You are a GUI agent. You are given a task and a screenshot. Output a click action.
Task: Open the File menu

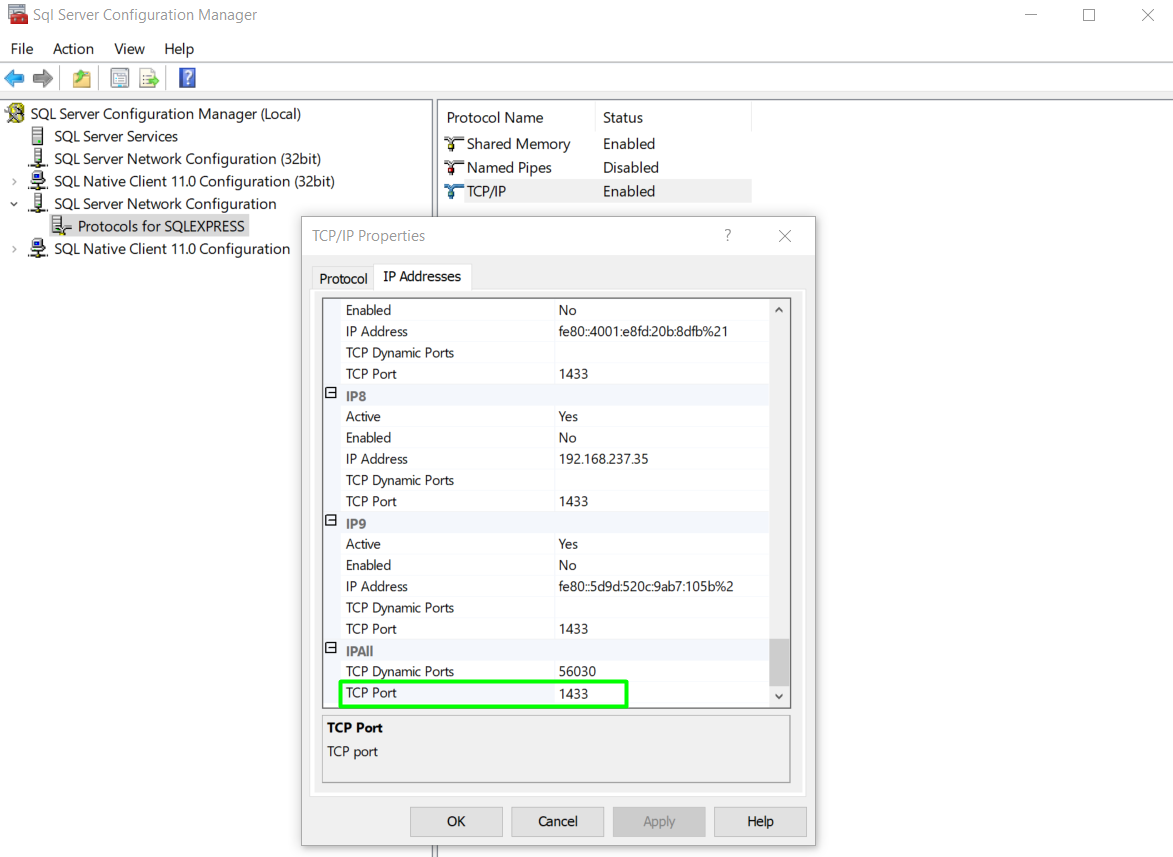click(x=22, y=49)
